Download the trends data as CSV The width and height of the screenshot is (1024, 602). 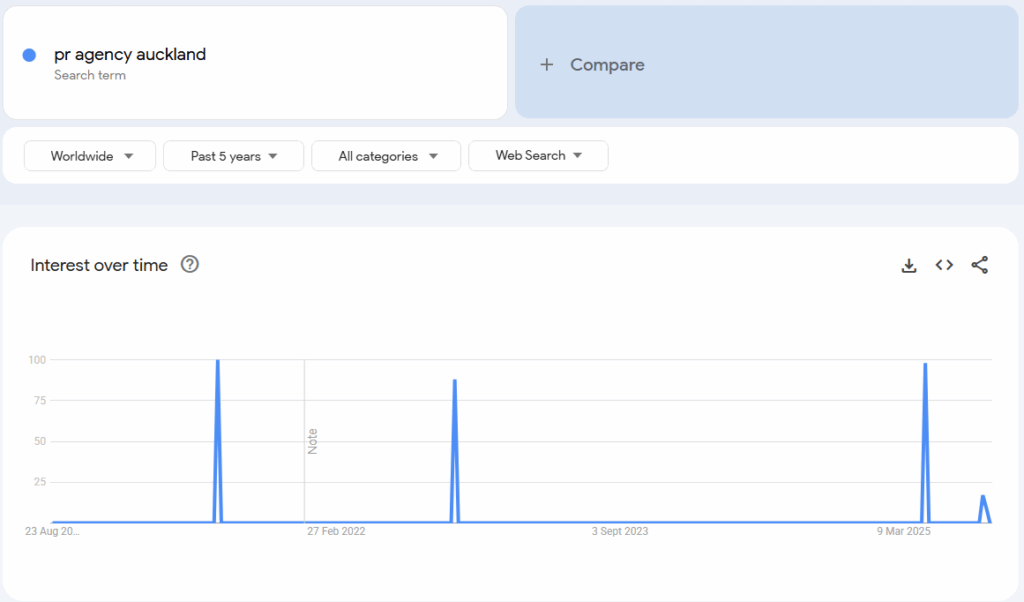(909, 265)
